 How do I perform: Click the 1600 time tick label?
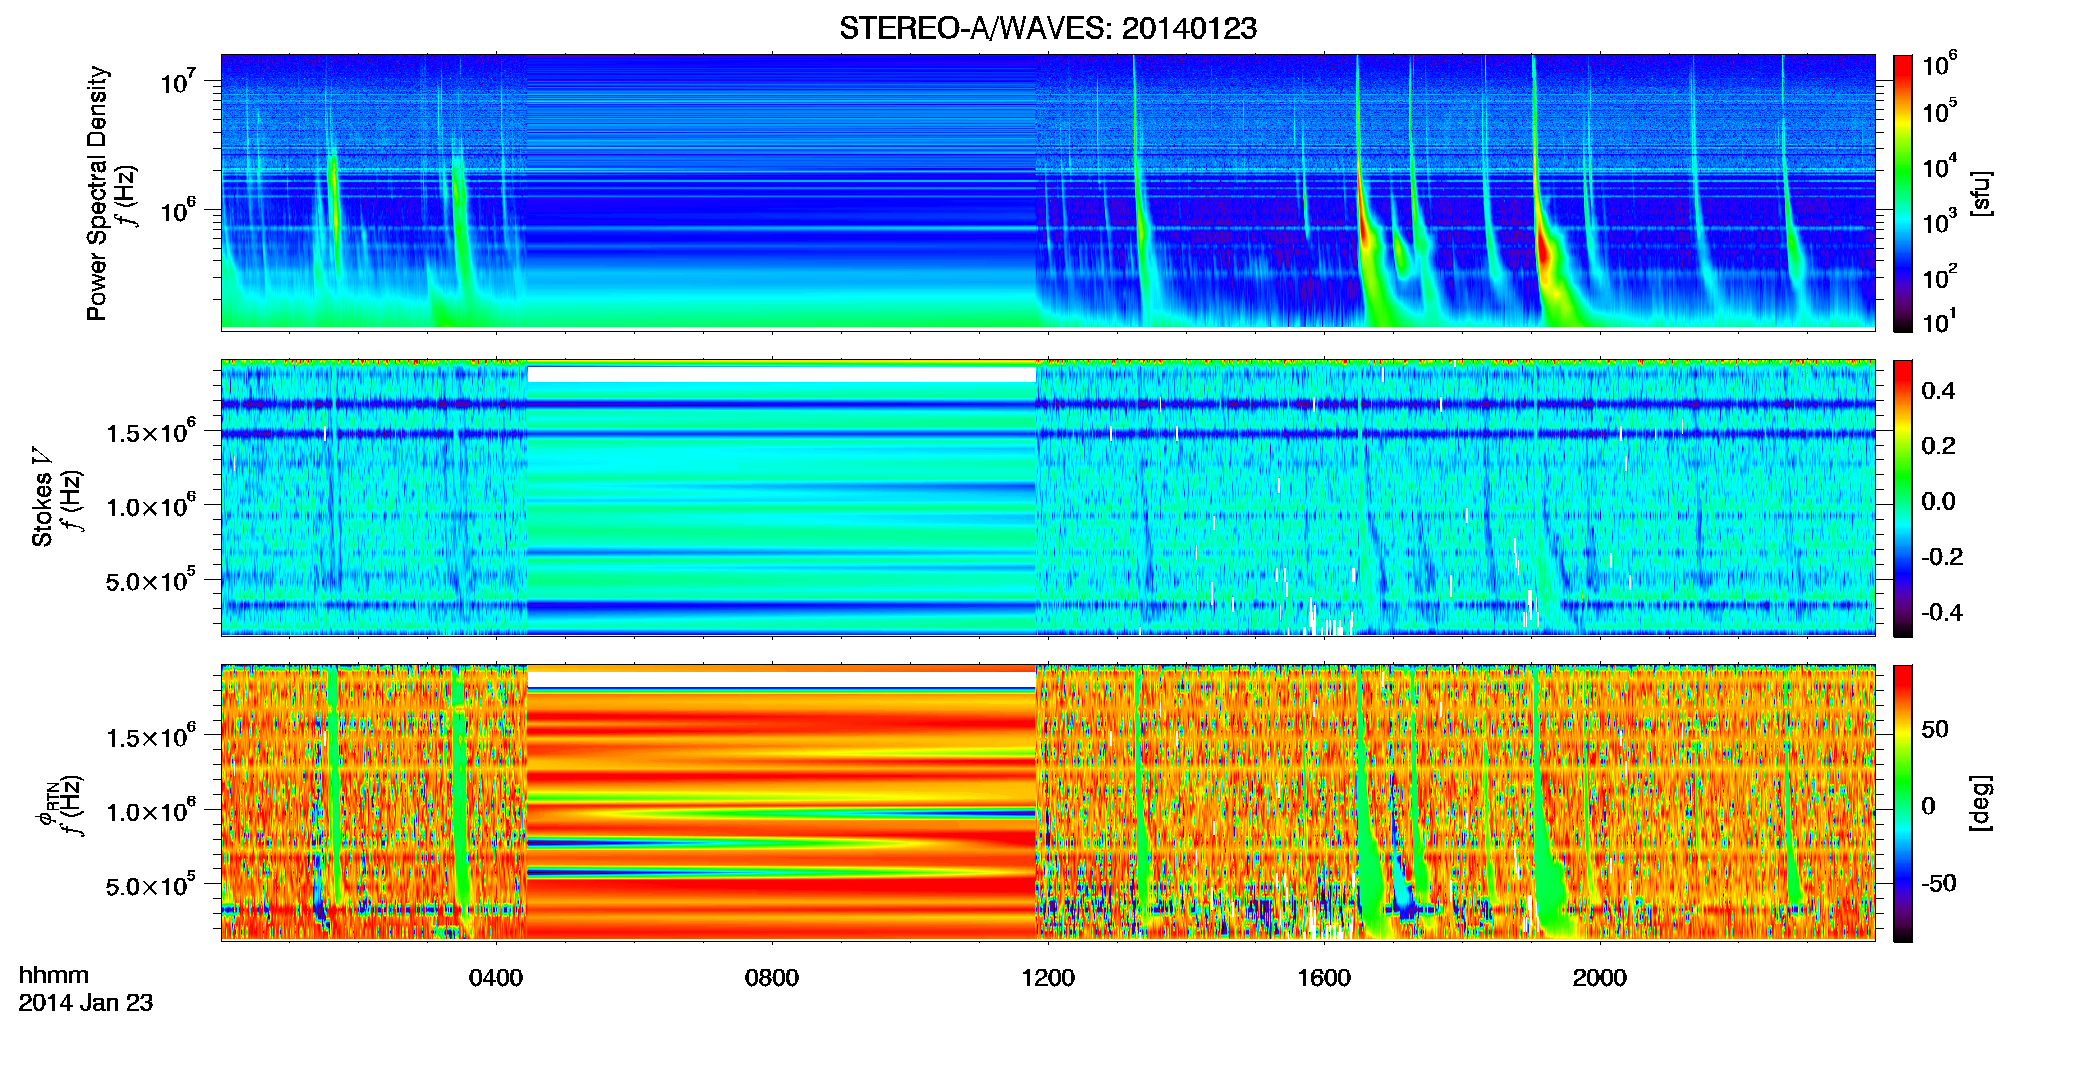(x=1324, y=978)
